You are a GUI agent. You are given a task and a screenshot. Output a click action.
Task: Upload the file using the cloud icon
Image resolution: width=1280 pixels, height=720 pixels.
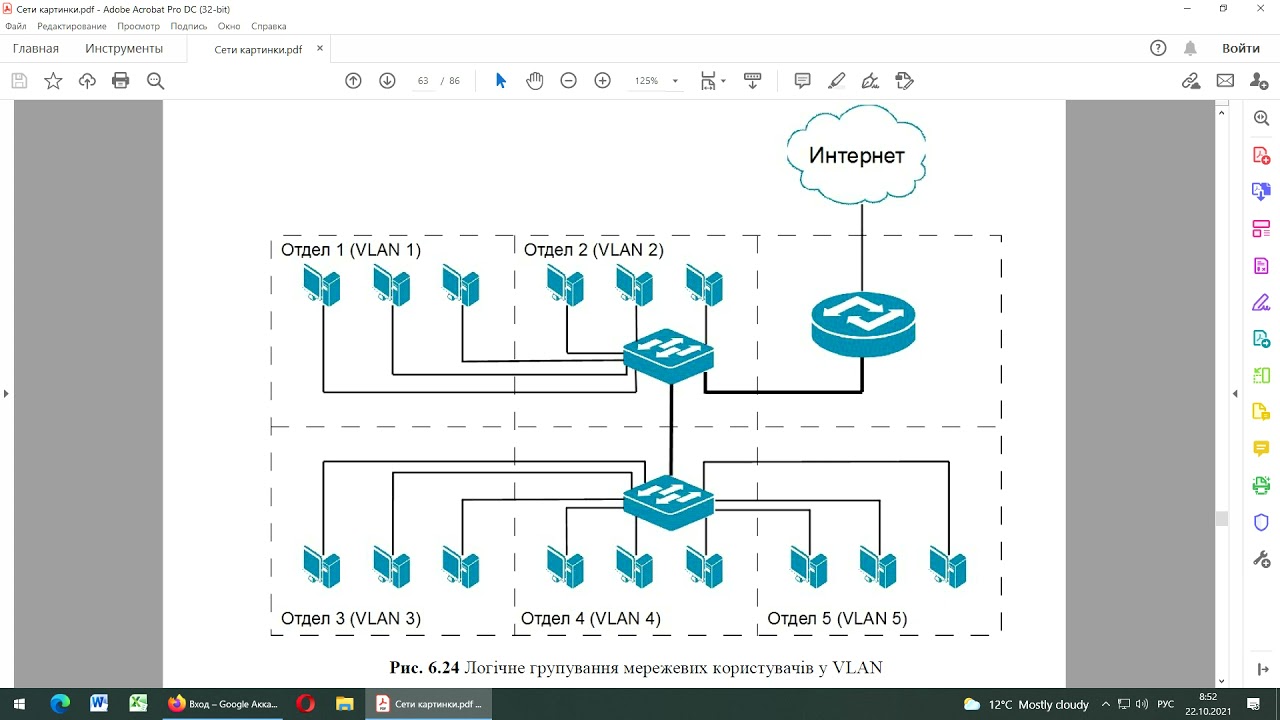87,81
